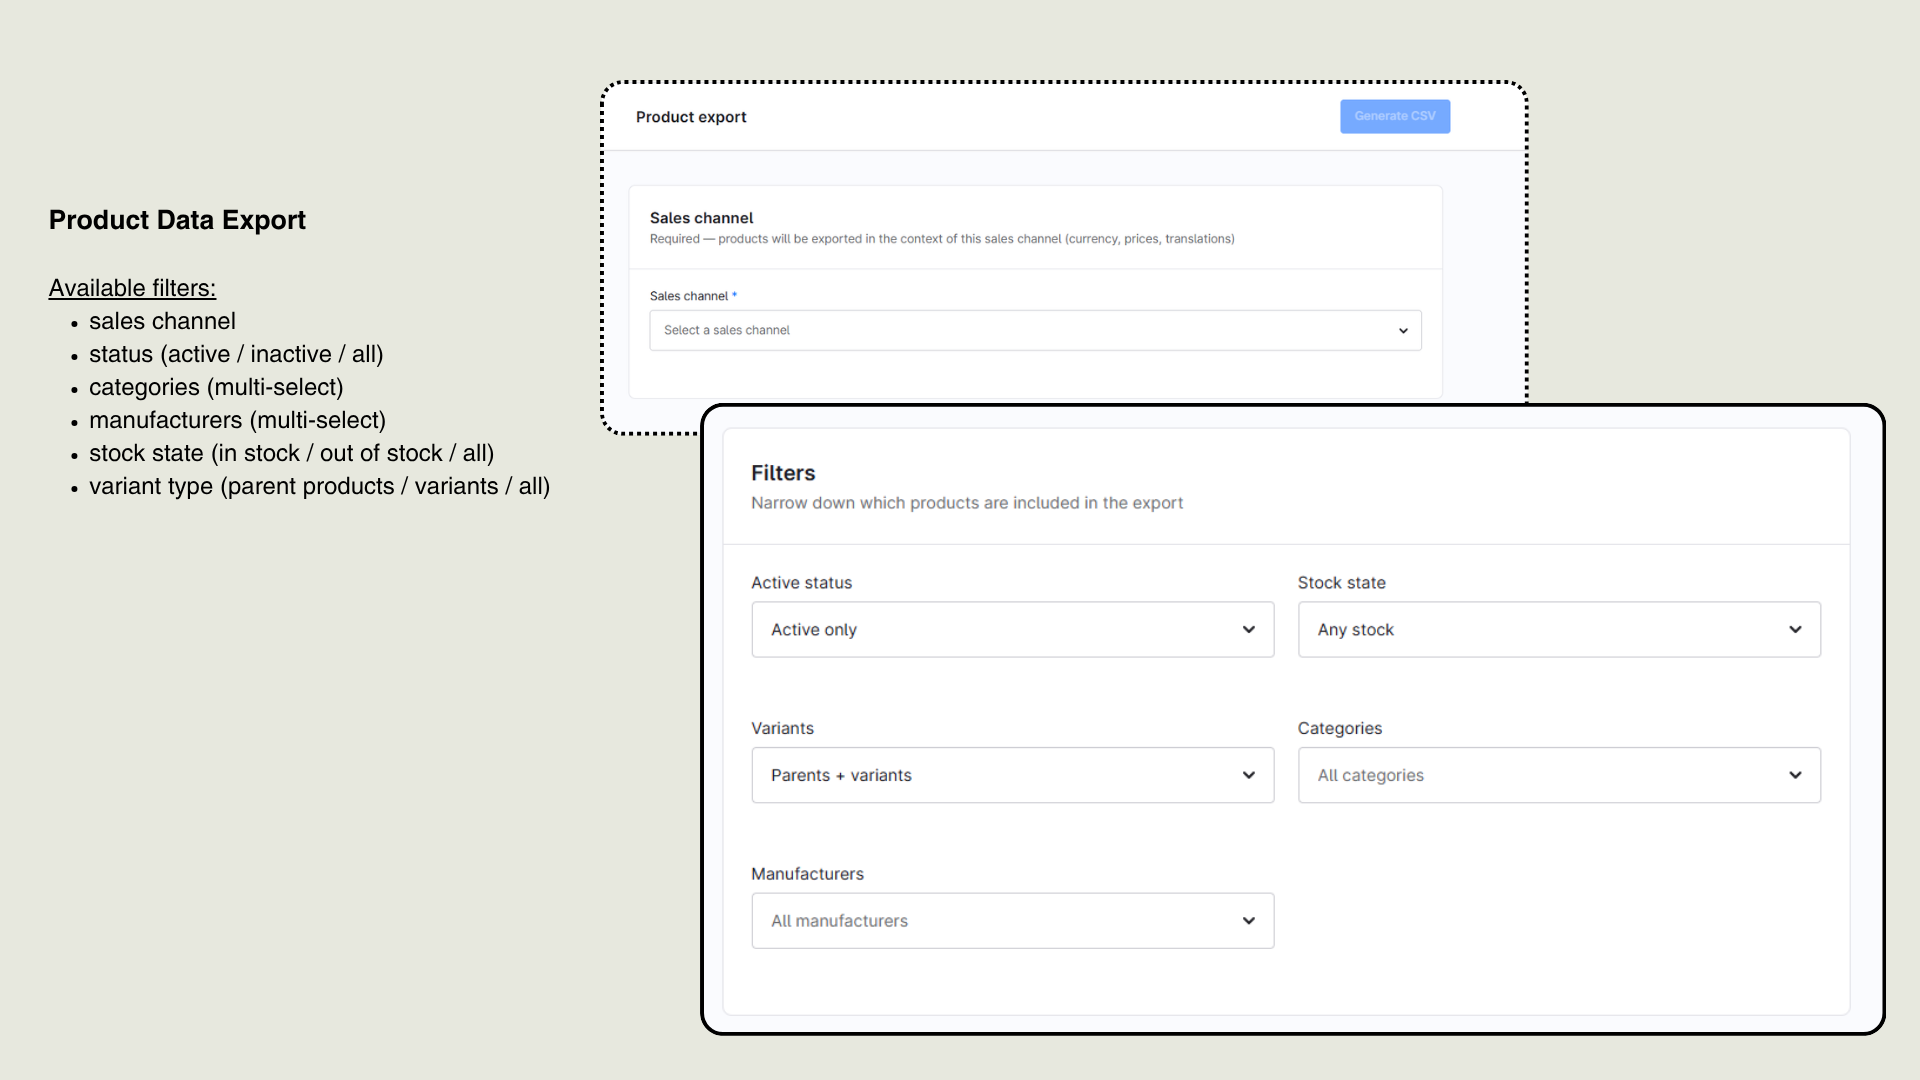This screenshot has height=1080, width=1920.
Task: Click the chevron in the Categories field
Action: pos(1795,775)
